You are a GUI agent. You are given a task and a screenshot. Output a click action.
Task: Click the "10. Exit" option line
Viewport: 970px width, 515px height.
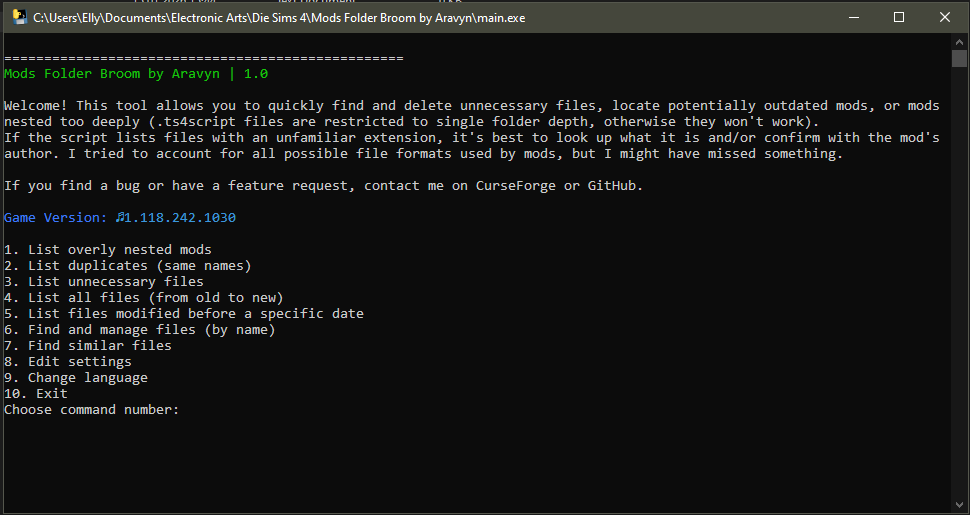(x=36, y=393)
